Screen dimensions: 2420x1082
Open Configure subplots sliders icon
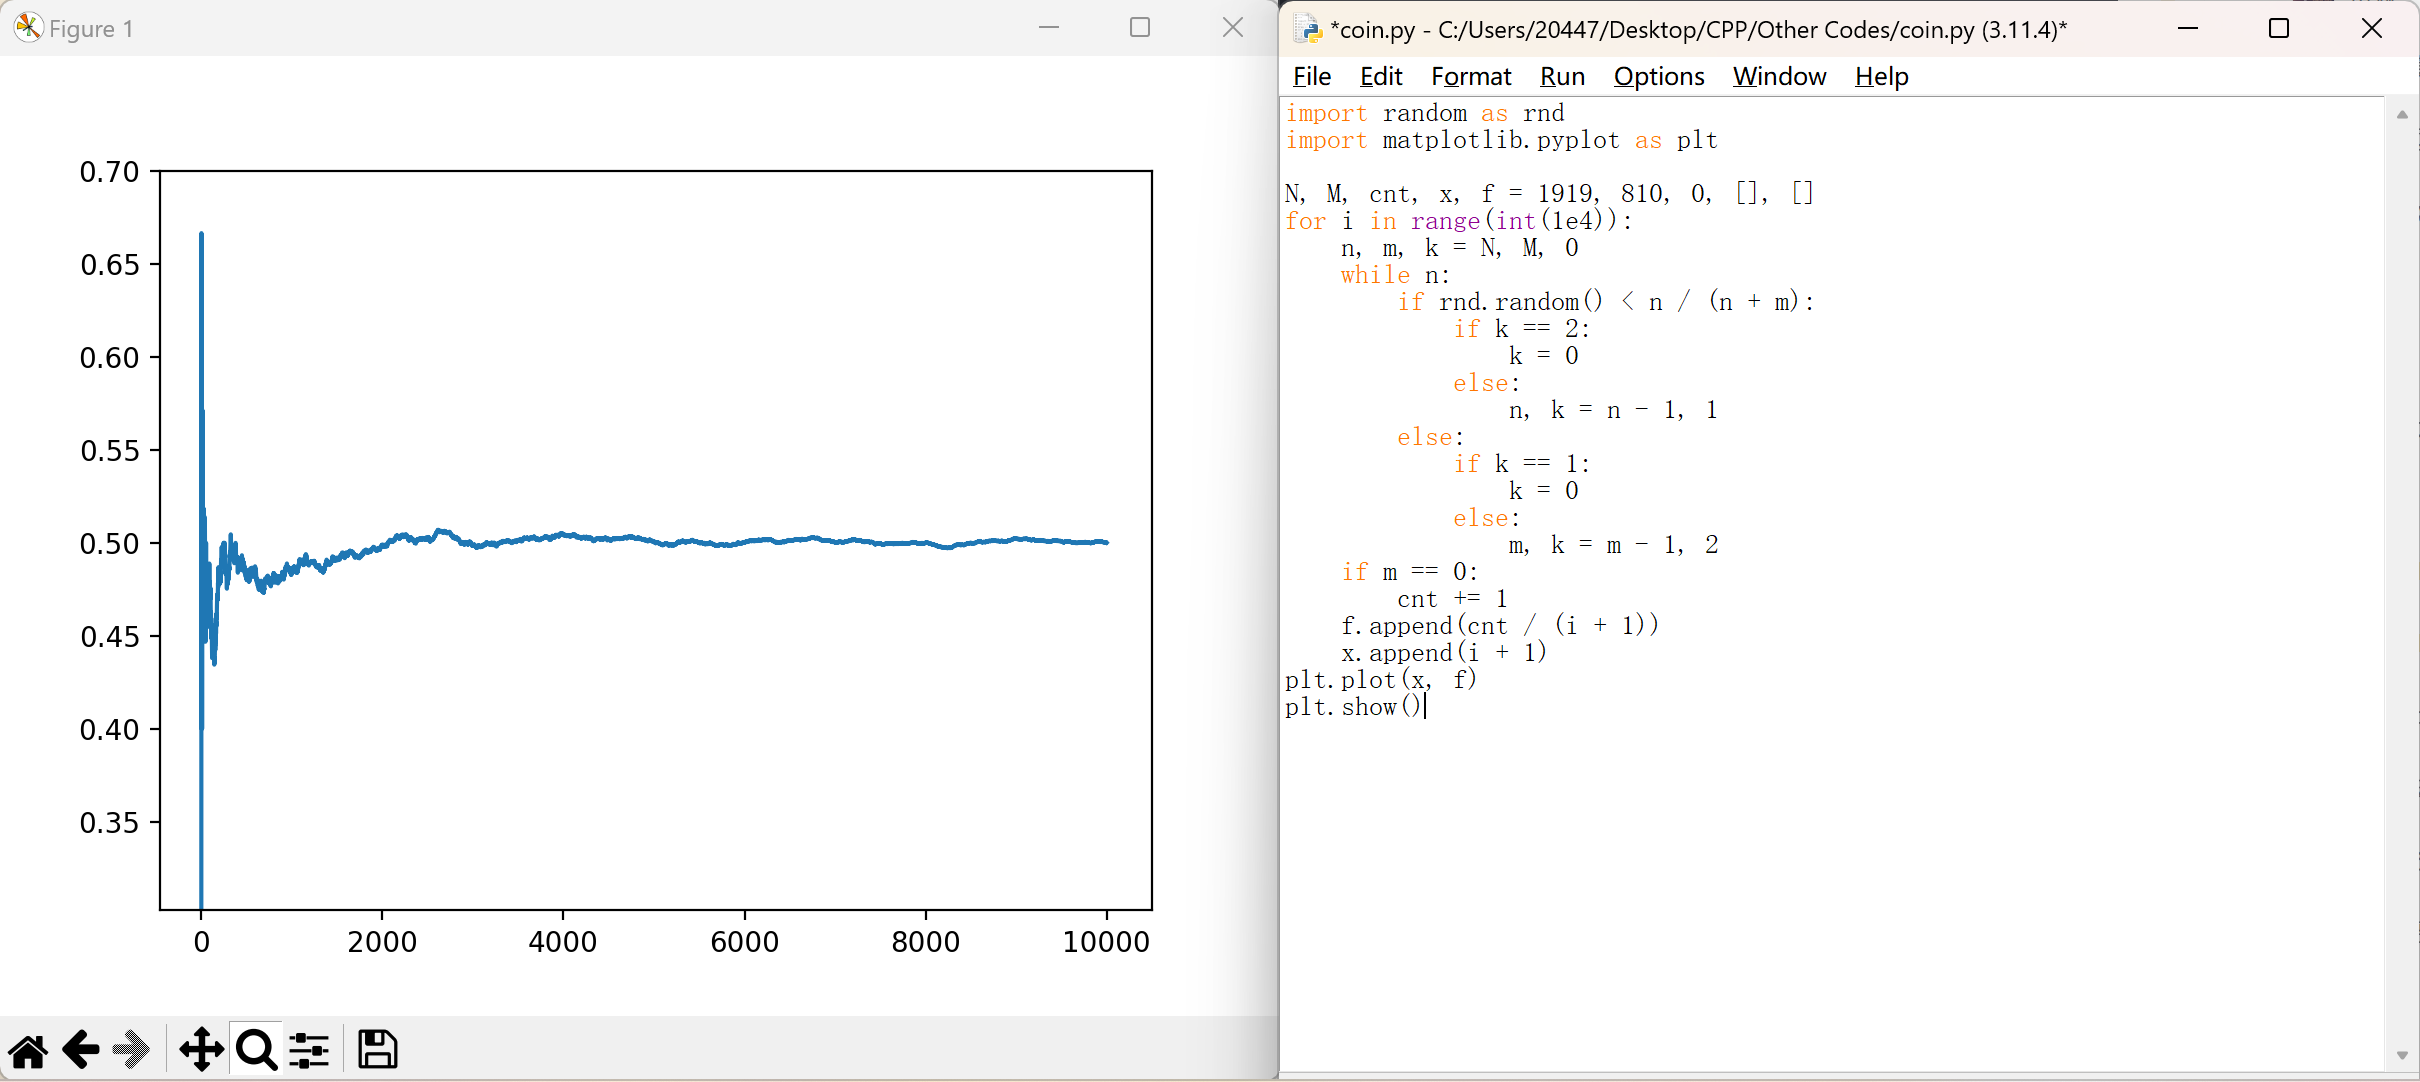point(309,1050)
